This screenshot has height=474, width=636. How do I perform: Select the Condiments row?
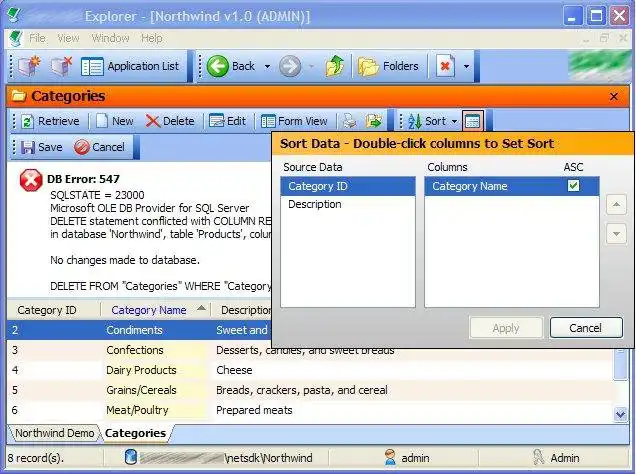coord(139,330)
